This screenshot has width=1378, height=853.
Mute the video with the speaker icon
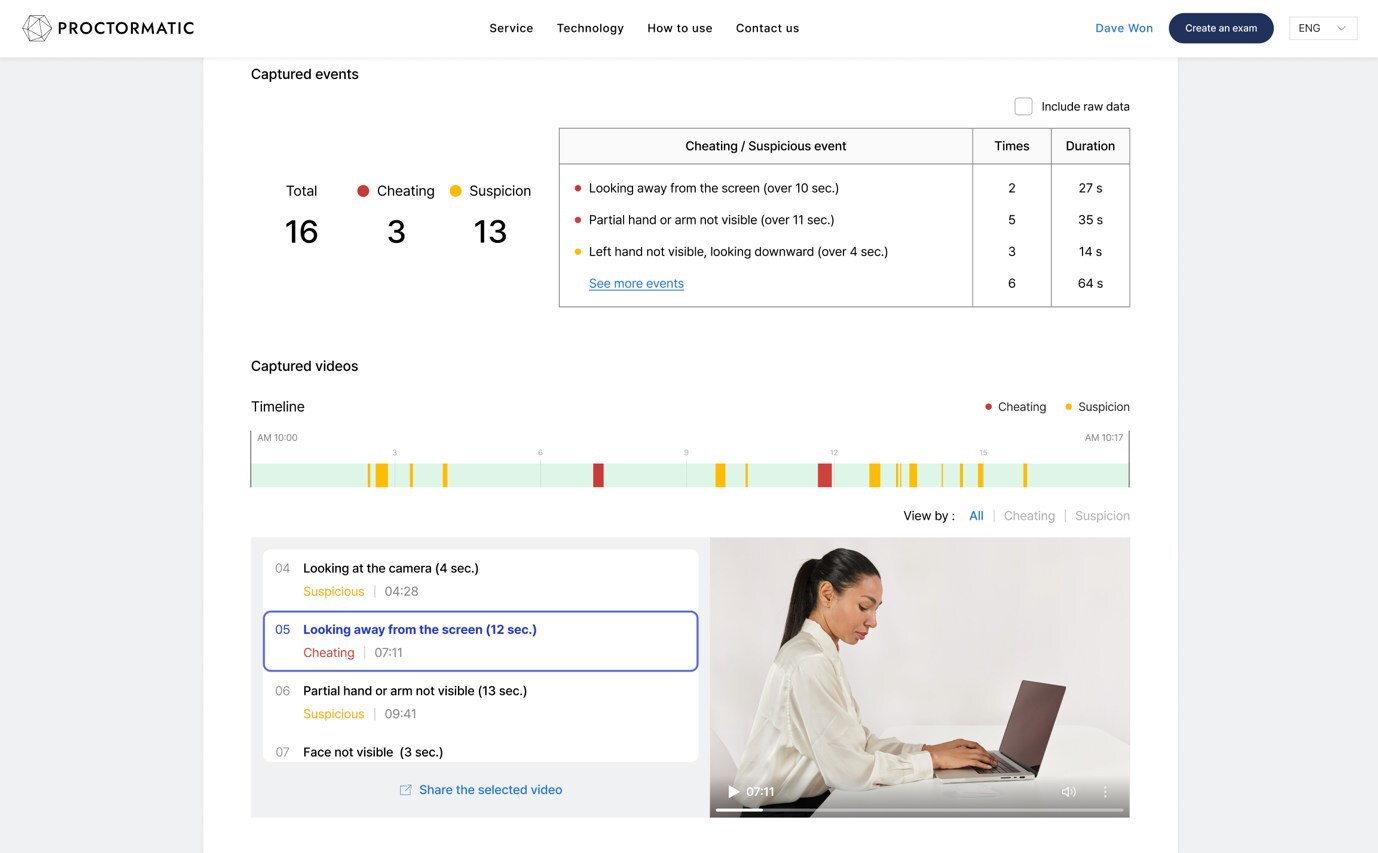click(1068, 792)
